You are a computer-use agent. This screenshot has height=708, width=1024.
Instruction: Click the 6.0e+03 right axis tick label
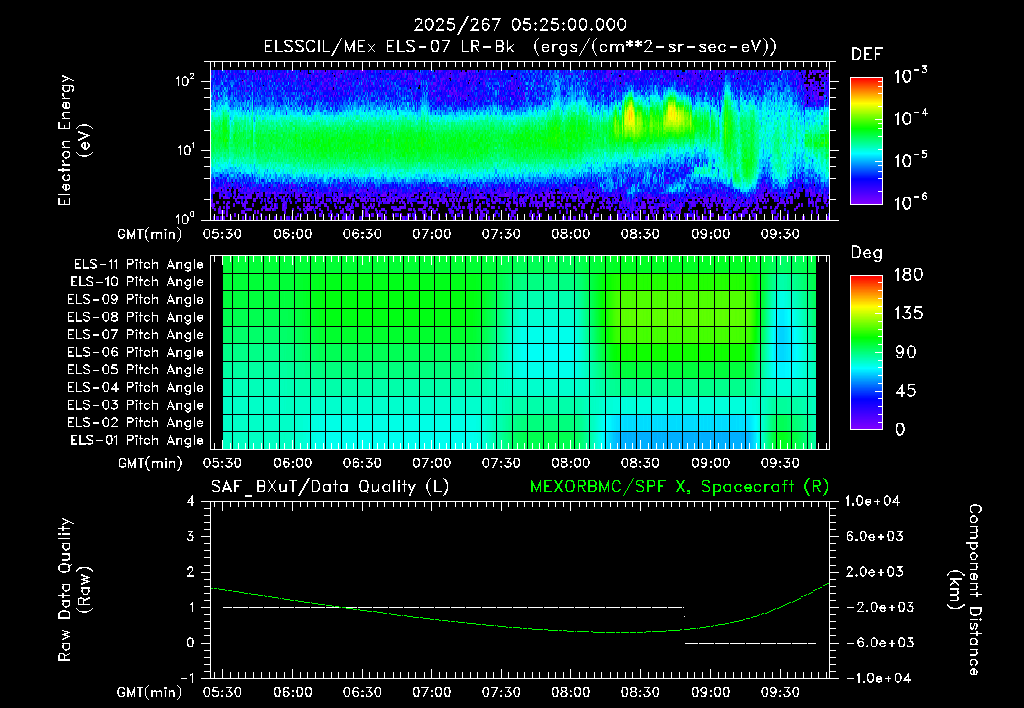(875, 536)
